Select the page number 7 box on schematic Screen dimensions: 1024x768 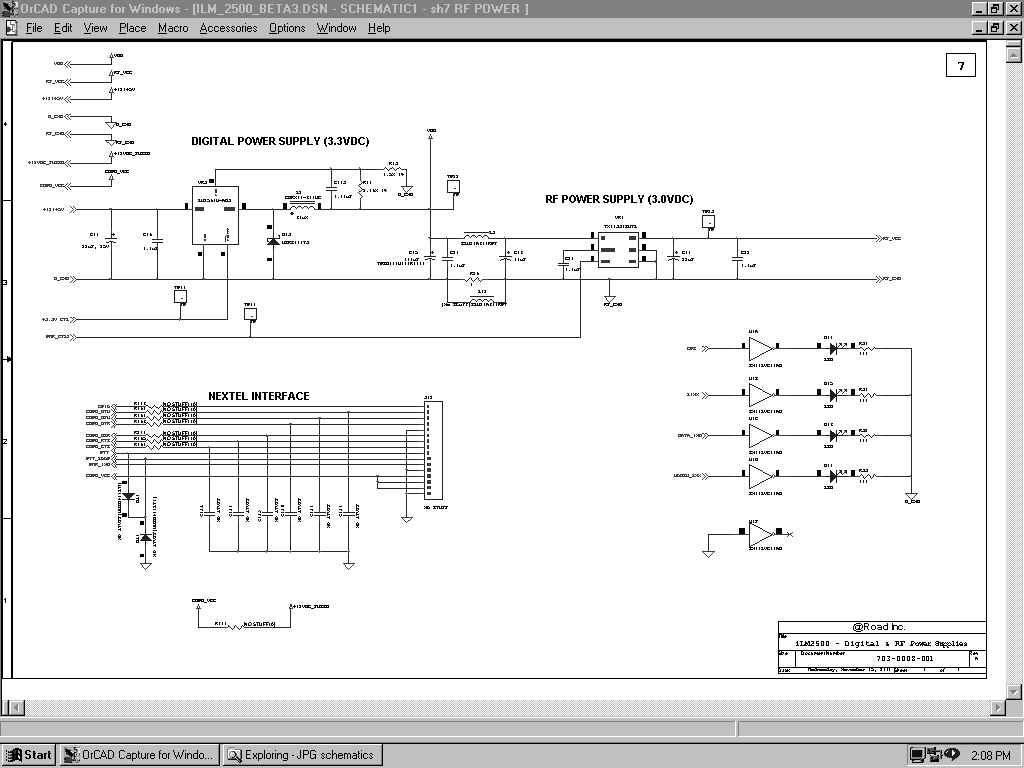tap(960, 66)
